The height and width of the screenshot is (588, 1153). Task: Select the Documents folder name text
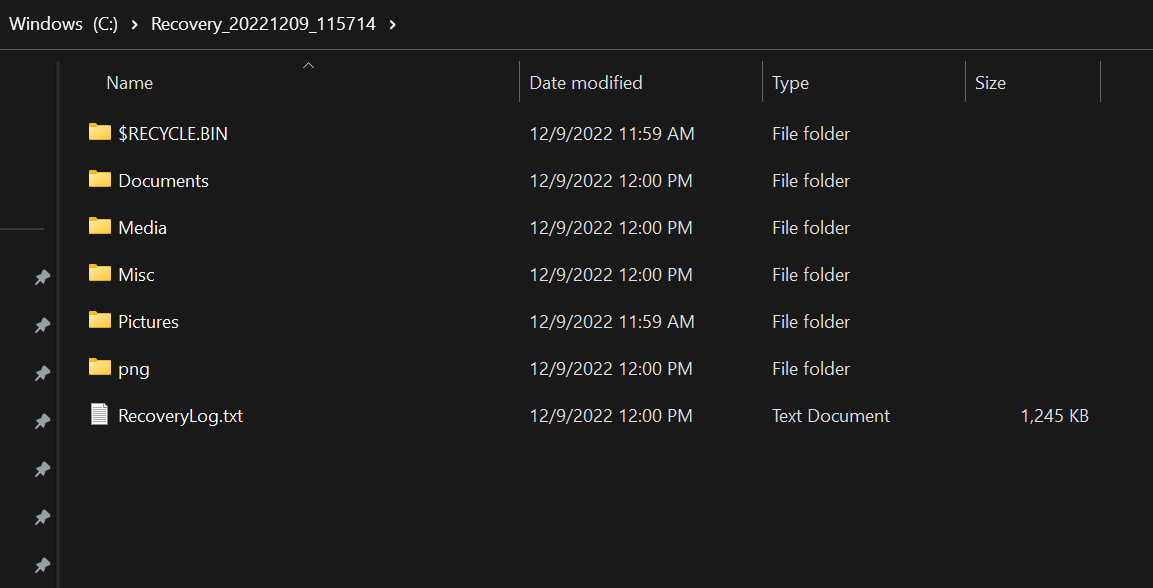(163, 181)
